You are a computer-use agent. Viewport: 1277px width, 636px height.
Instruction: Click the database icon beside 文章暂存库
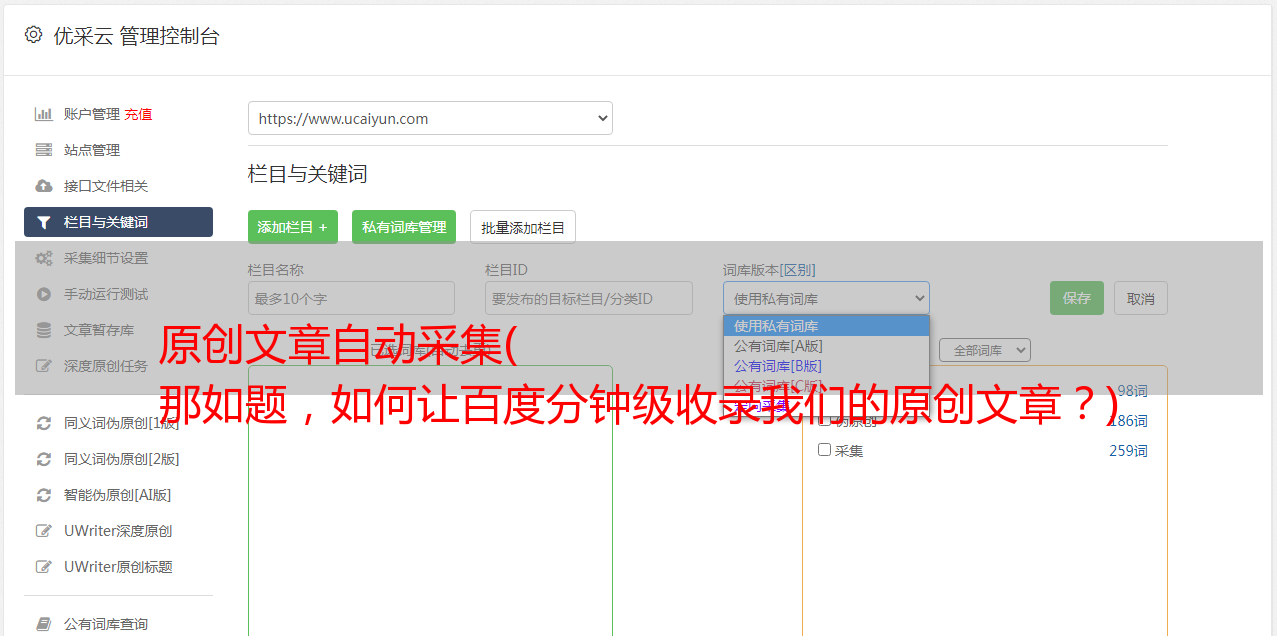pyautogui.click(x=43, y=330)
